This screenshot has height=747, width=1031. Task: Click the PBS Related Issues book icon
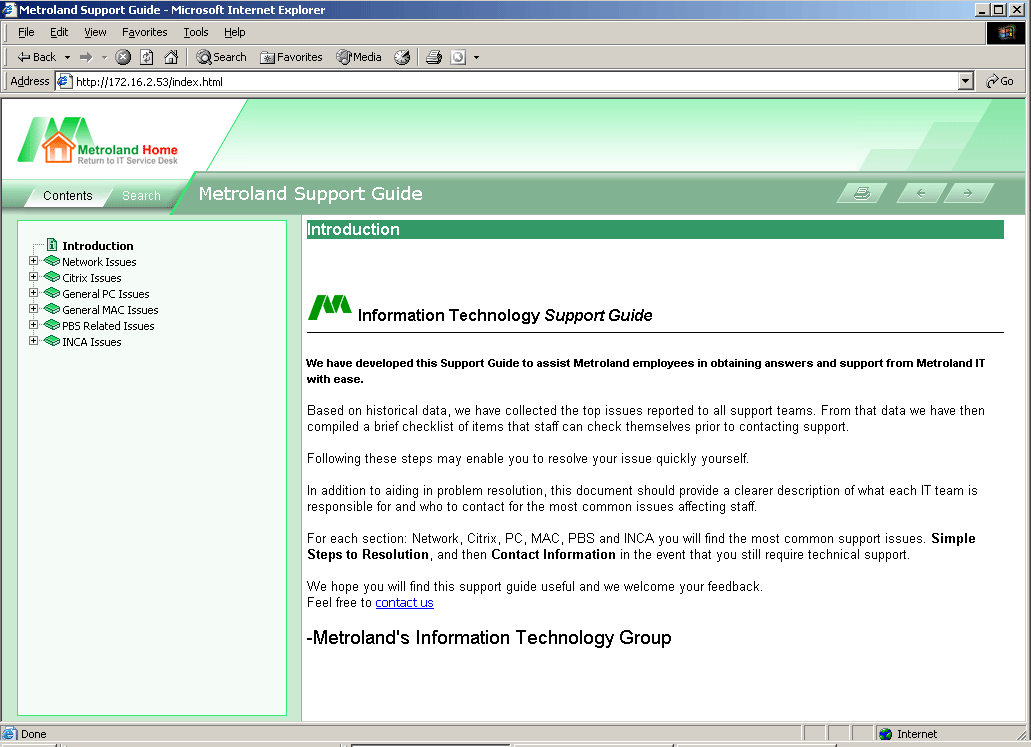(x=52, y=325)
